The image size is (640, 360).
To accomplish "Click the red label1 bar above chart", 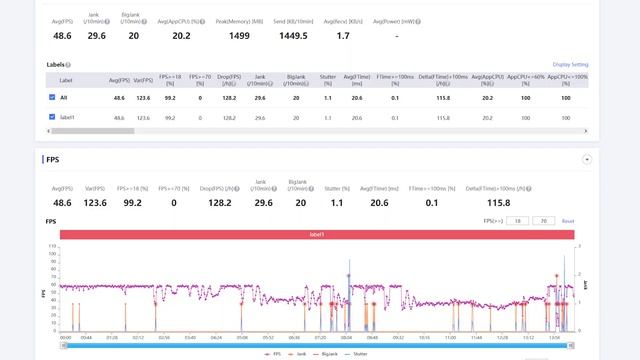I will click(x=317, y=235).
